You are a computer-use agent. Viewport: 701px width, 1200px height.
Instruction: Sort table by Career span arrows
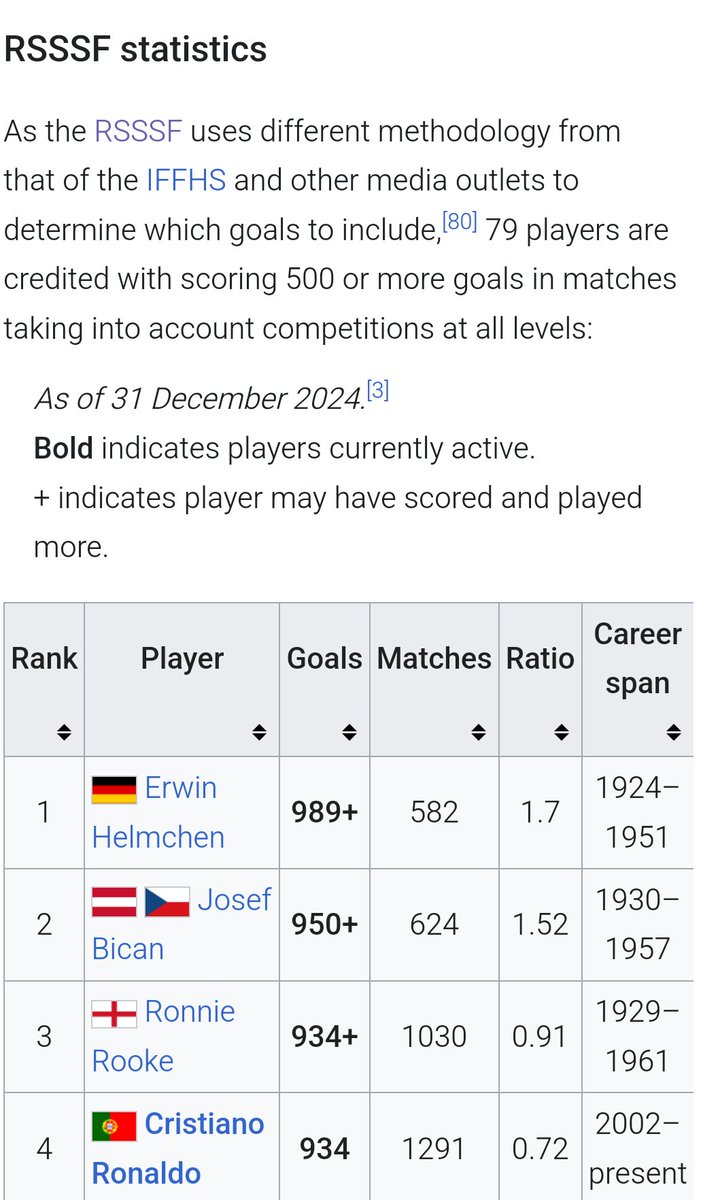click(673, 733)
